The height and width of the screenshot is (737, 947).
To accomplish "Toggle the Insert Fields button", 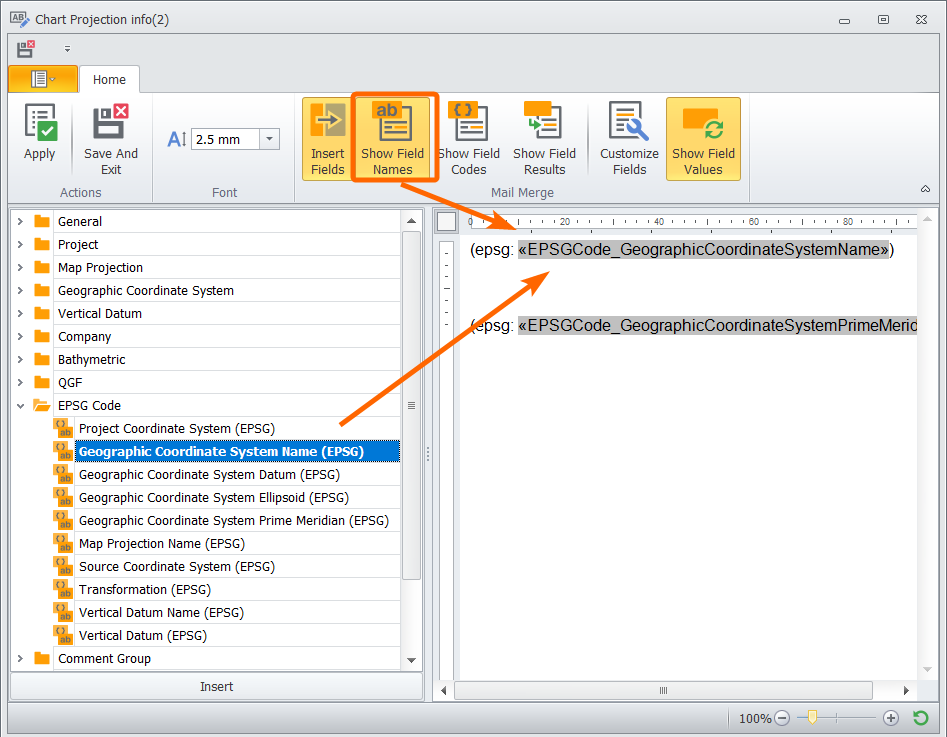I will [x=327, y=140].
